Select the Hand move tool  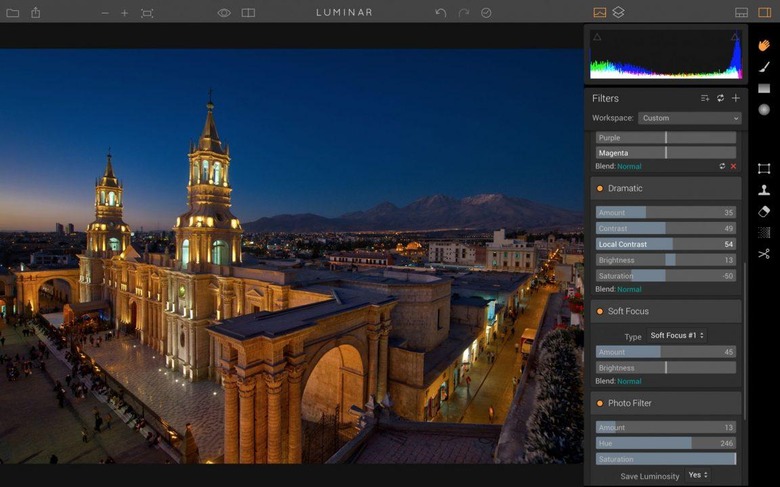764,45
